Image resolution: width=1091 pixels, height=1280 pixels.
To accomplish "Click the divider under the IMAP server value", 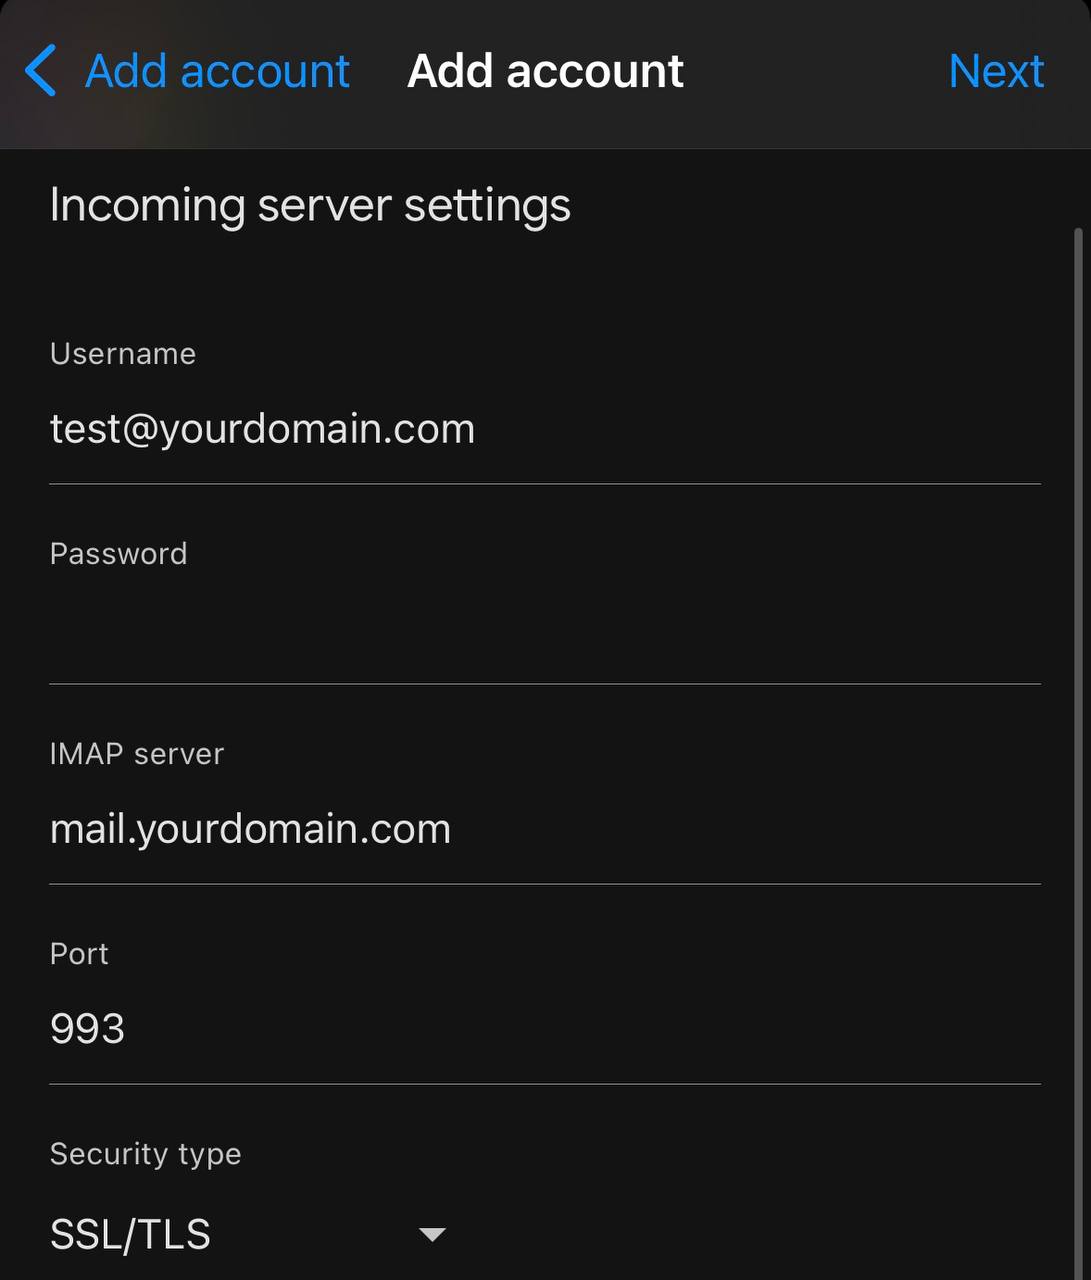I will click(x=545, y=884).
